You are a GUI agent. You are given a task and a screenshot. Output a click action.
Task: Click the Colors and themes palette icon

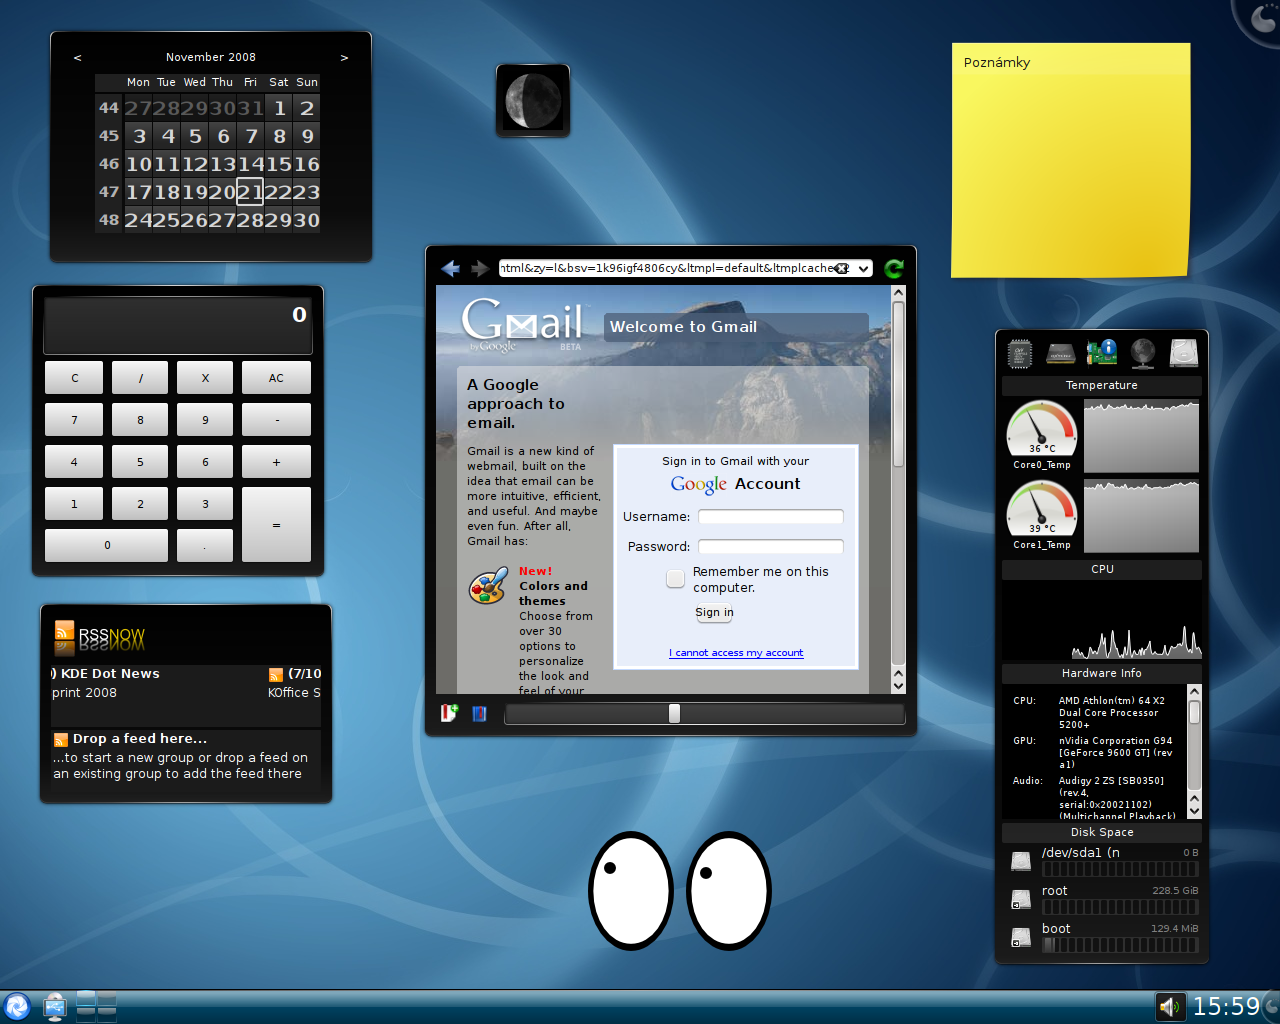pos(488,586)
